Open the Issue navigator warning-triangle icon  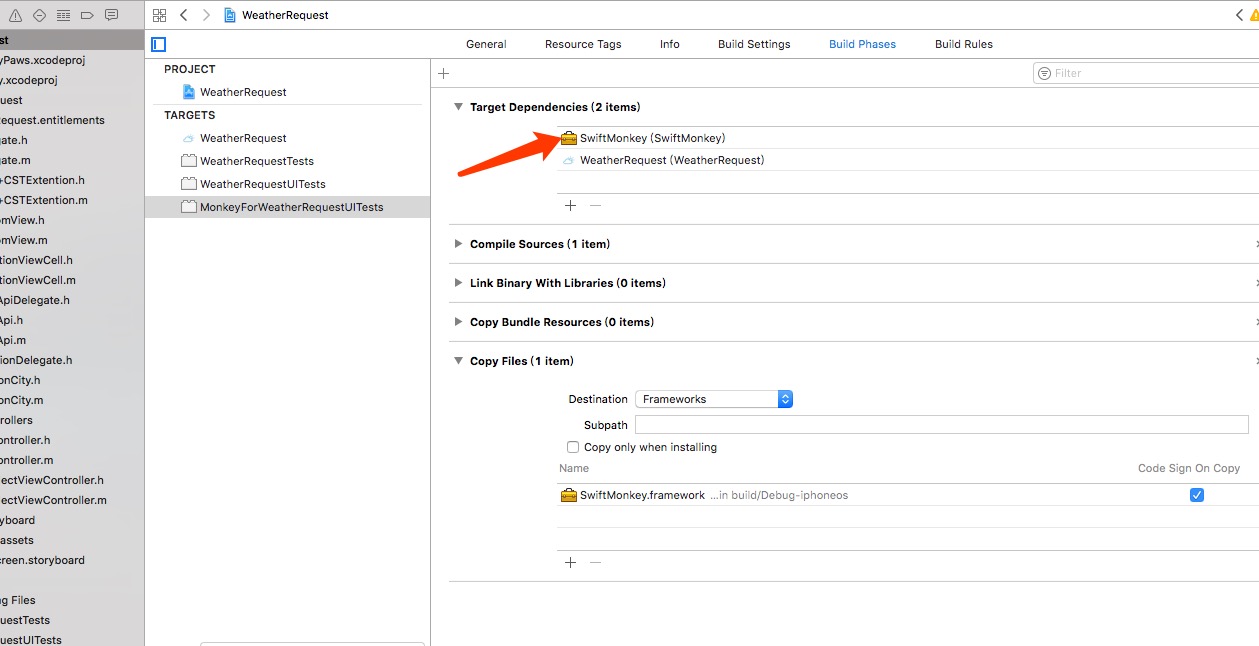(x=15, y=15)
